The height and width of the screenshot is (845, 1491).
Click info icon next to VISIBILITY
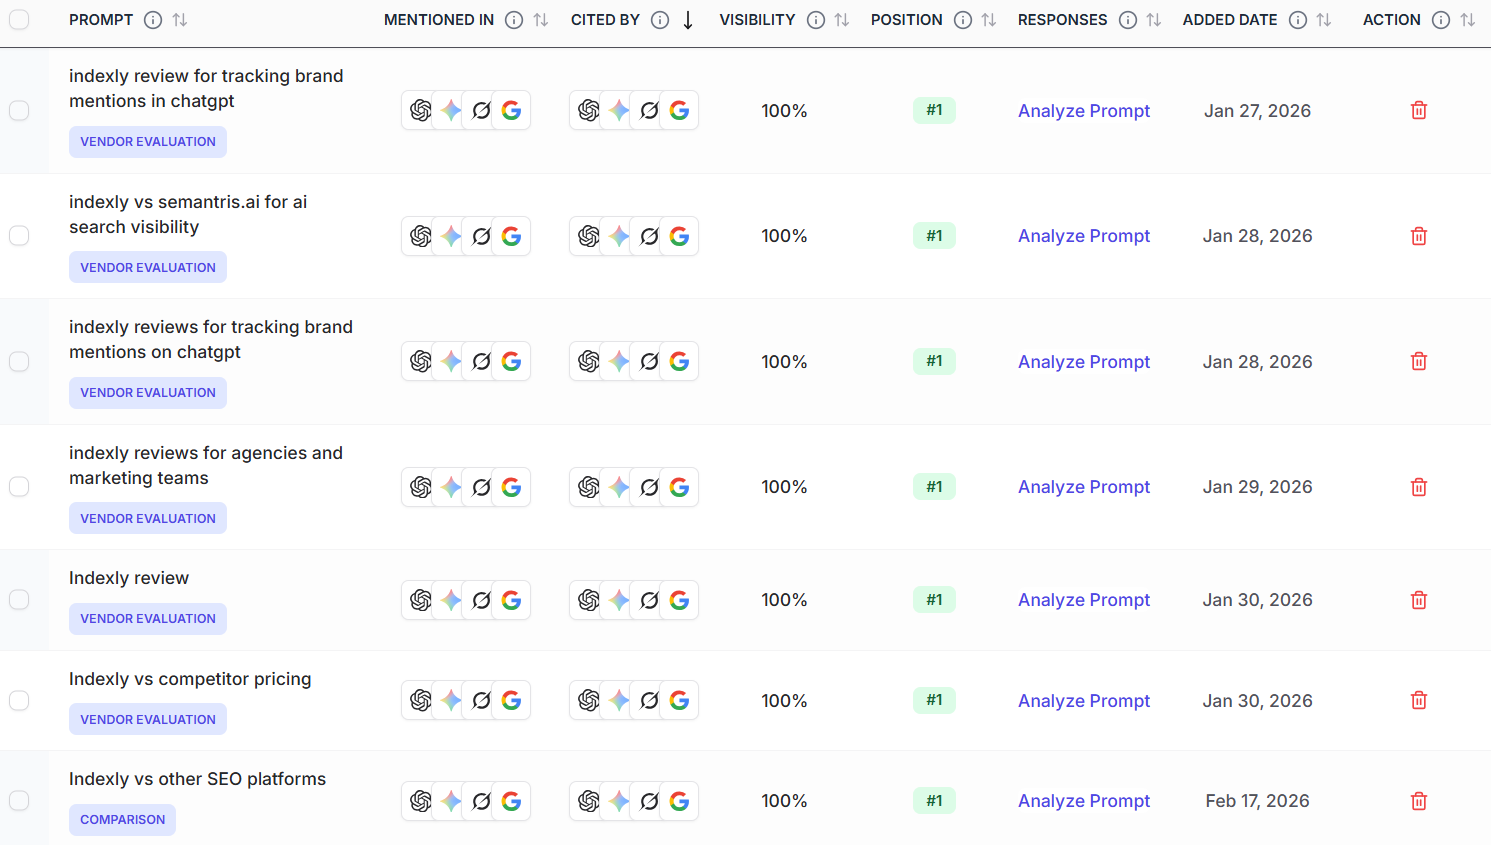816,20
